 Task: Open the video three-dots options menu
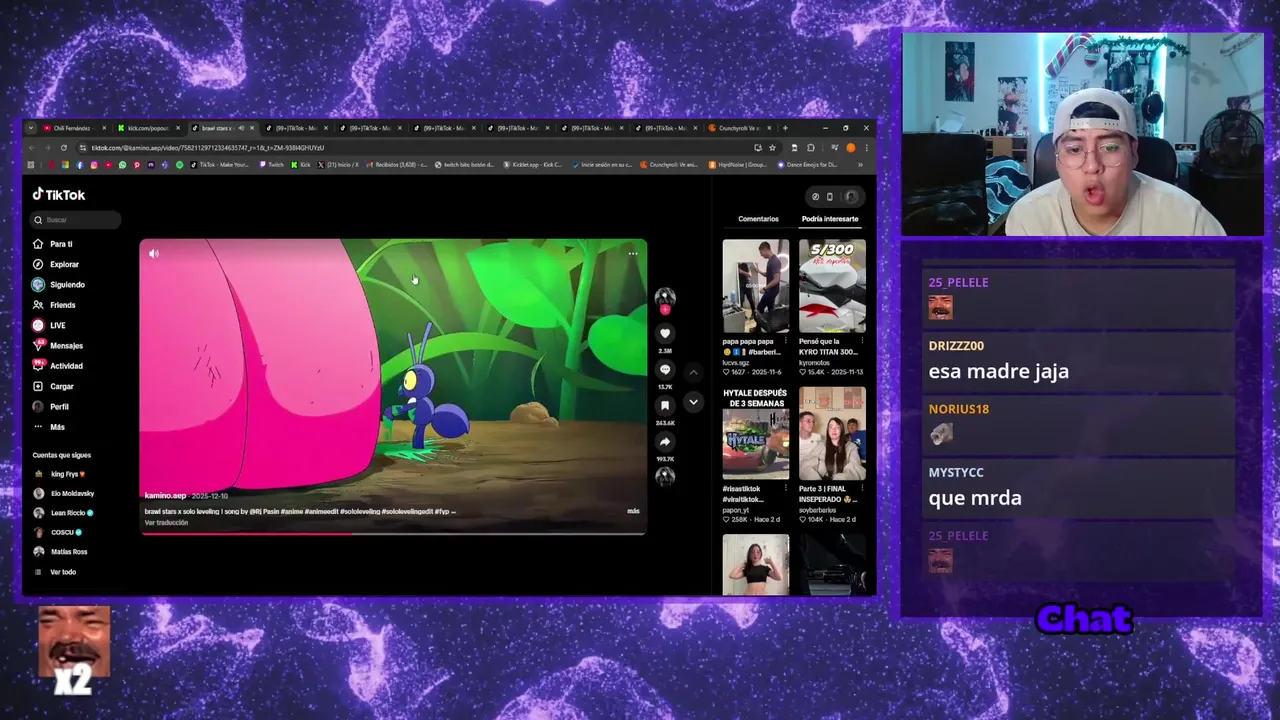coord(633,254)
